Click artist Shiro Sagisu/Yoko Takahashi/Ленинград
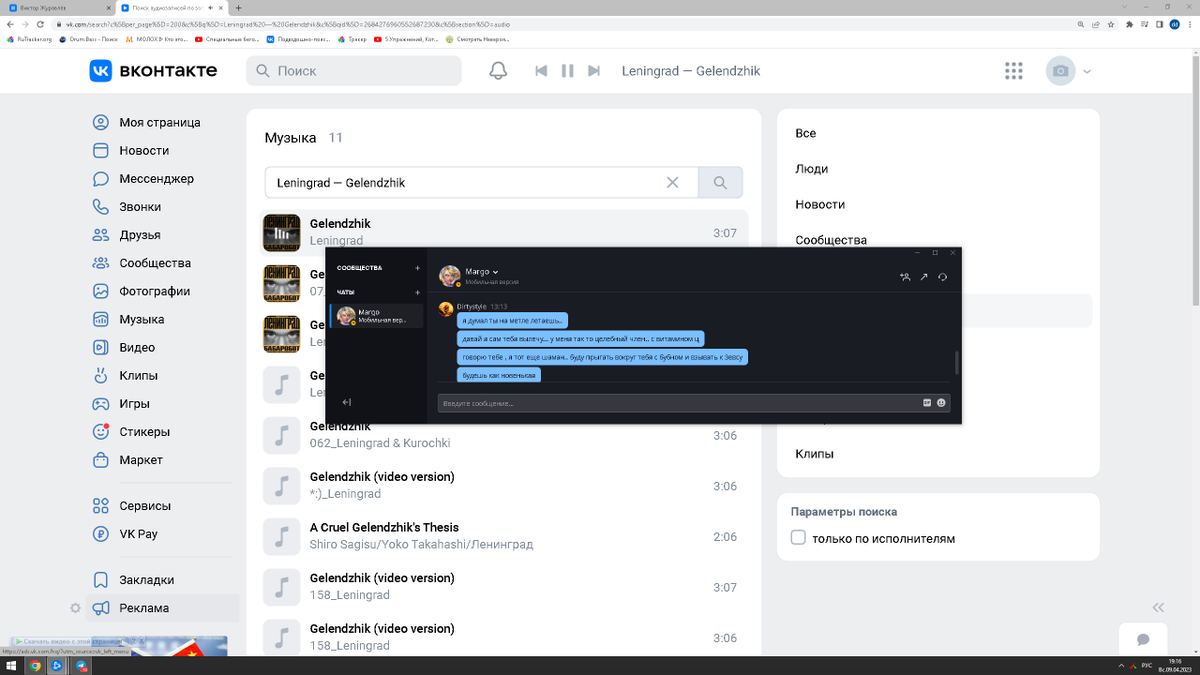 coord(421,545)
